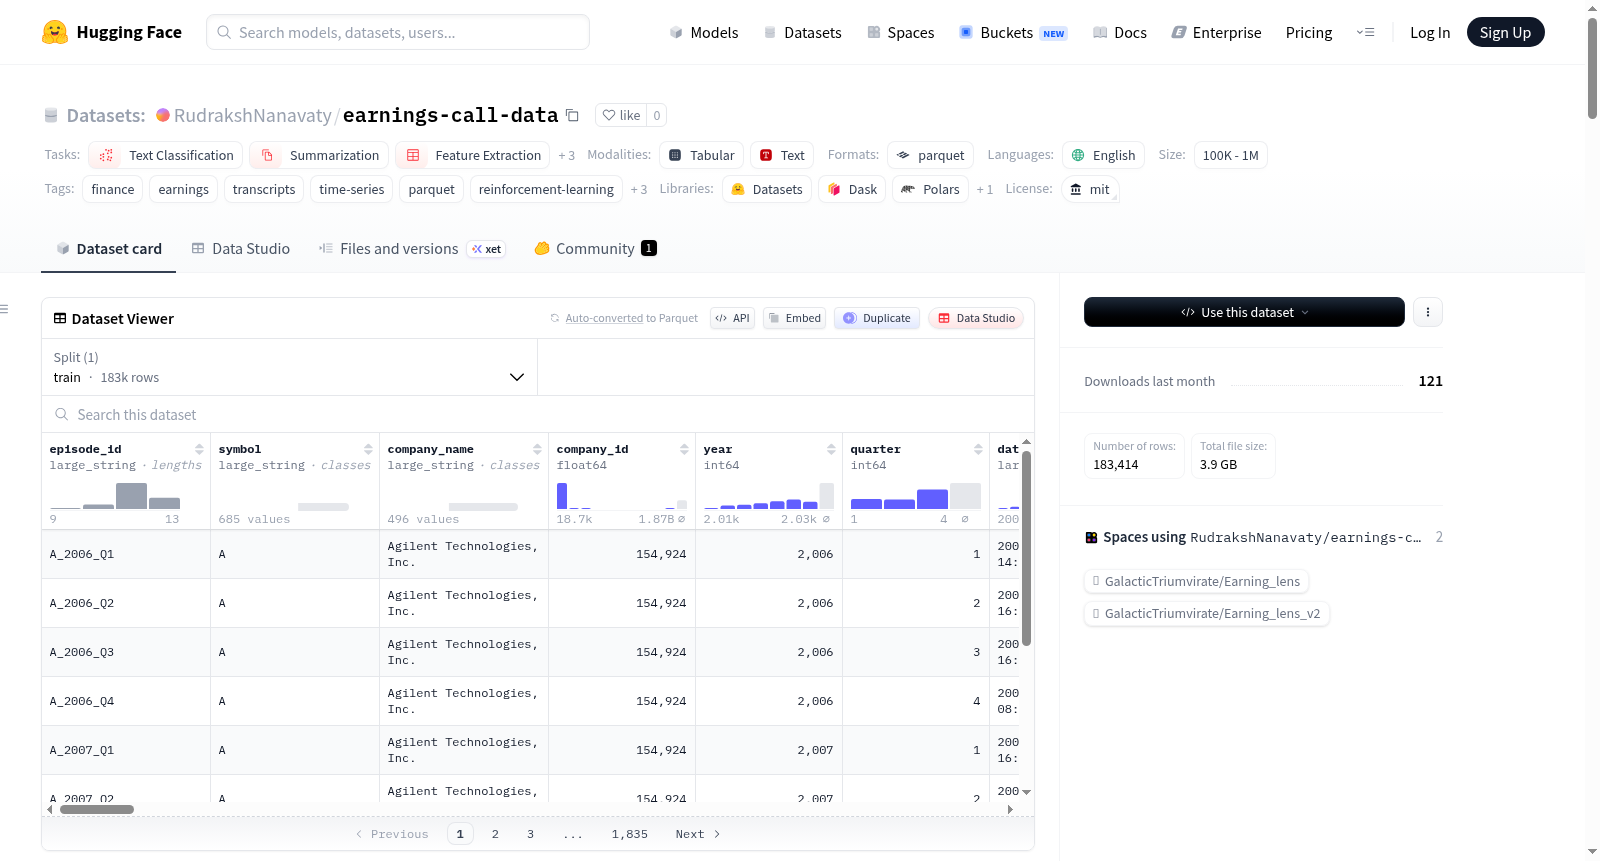Click the Search this dataset field
The image size is (1600, 861).
coord(538,414)
